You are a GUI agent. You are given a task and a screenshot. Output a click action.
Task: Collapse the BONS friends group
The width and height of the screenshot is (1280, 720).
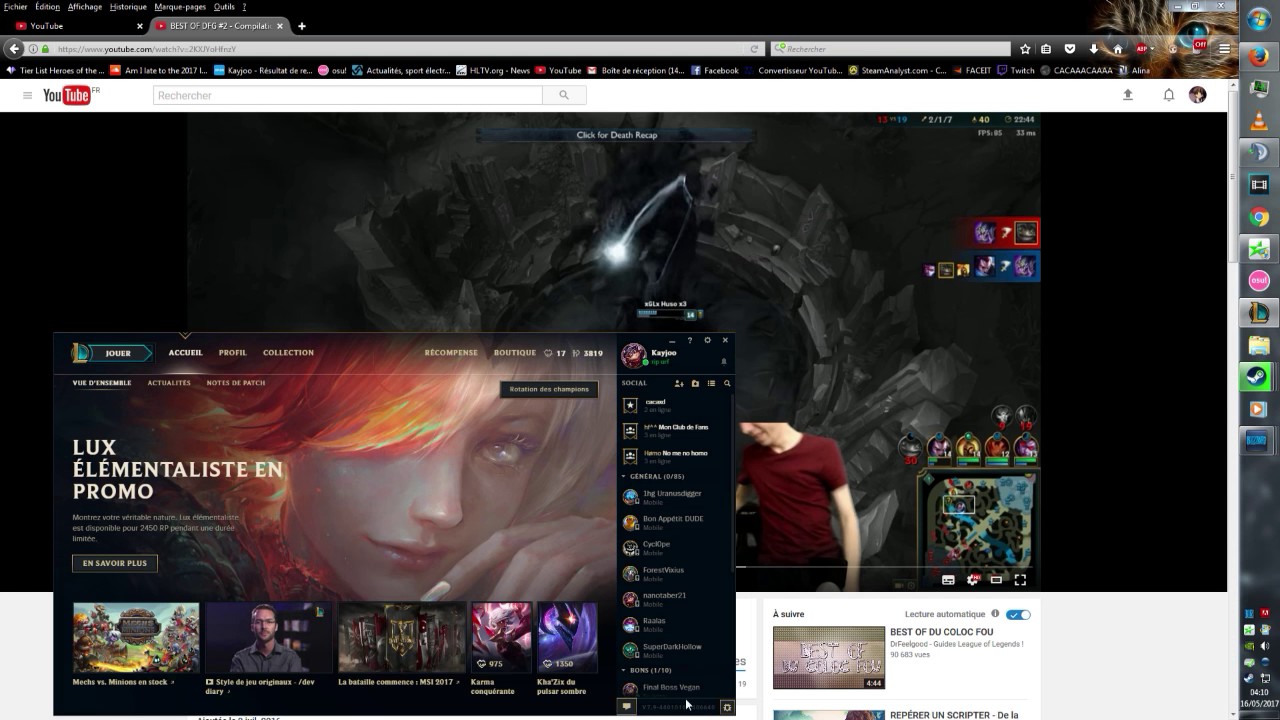click(624, 670)
